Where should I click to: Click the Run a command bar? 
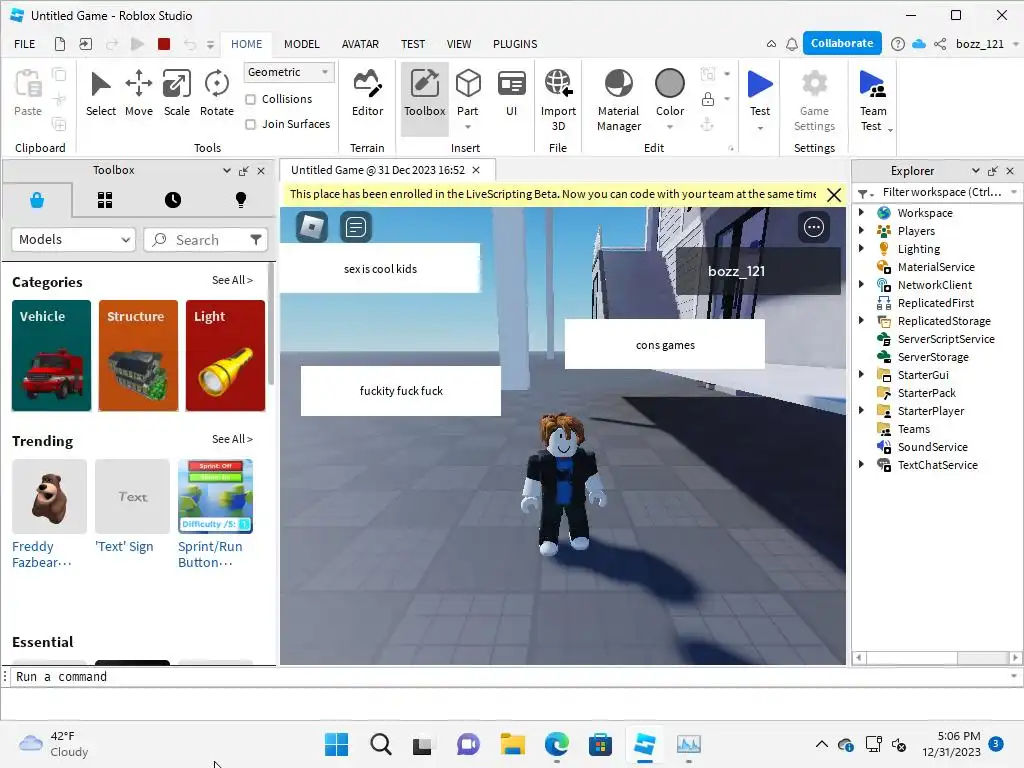click(x=512, y=677)
